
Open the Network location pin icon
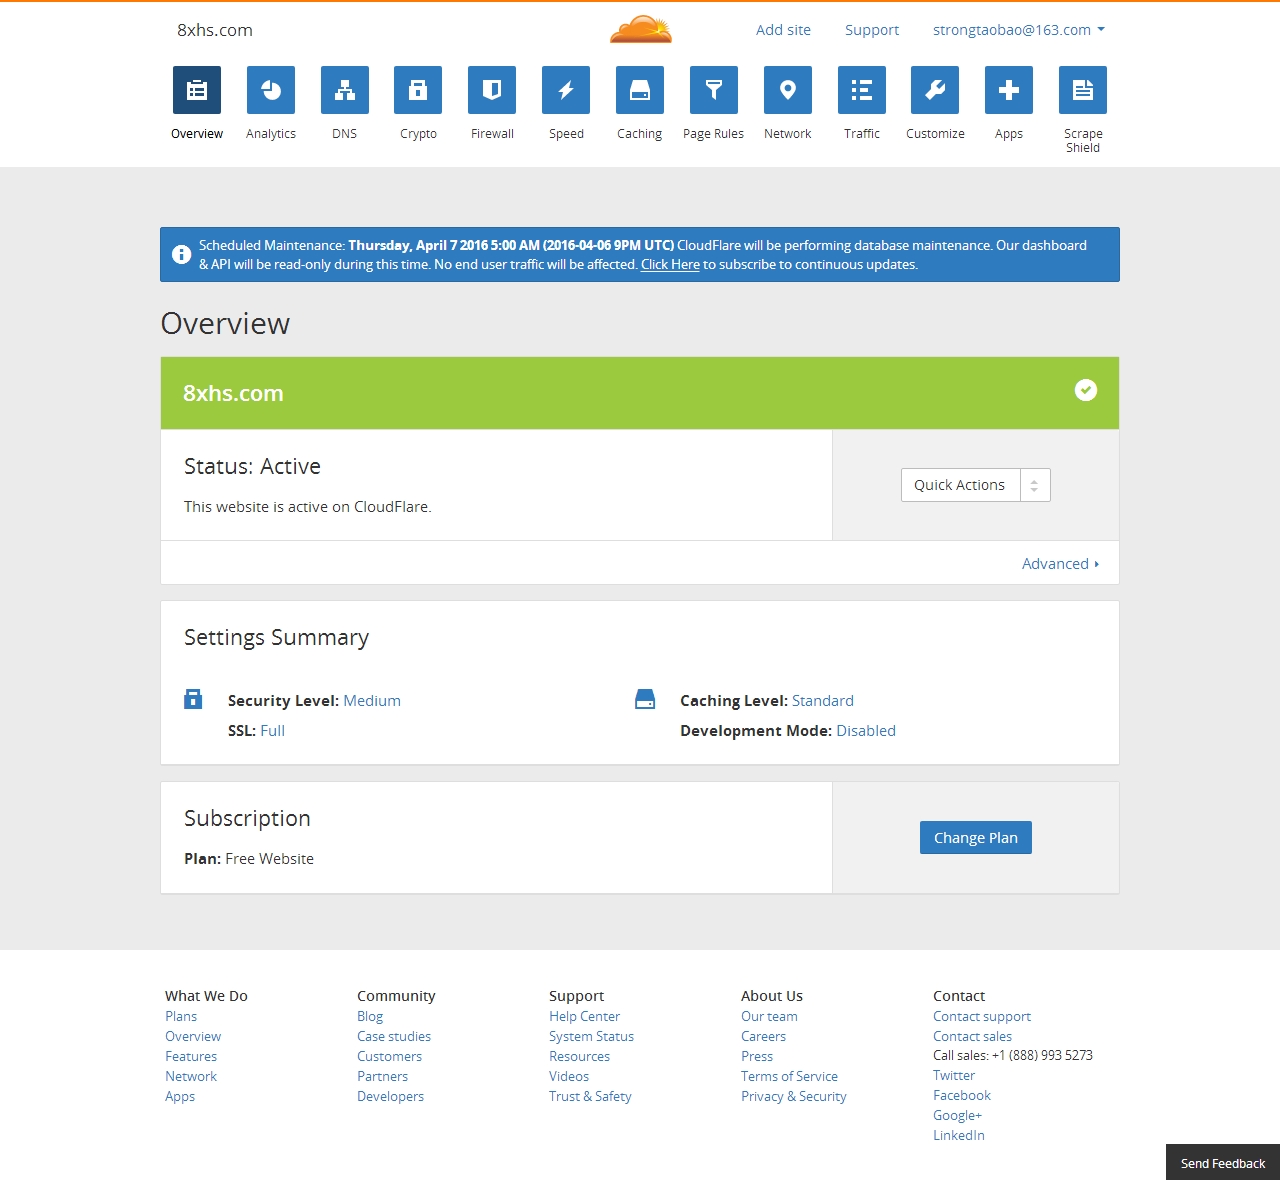[x=788, y=90]
